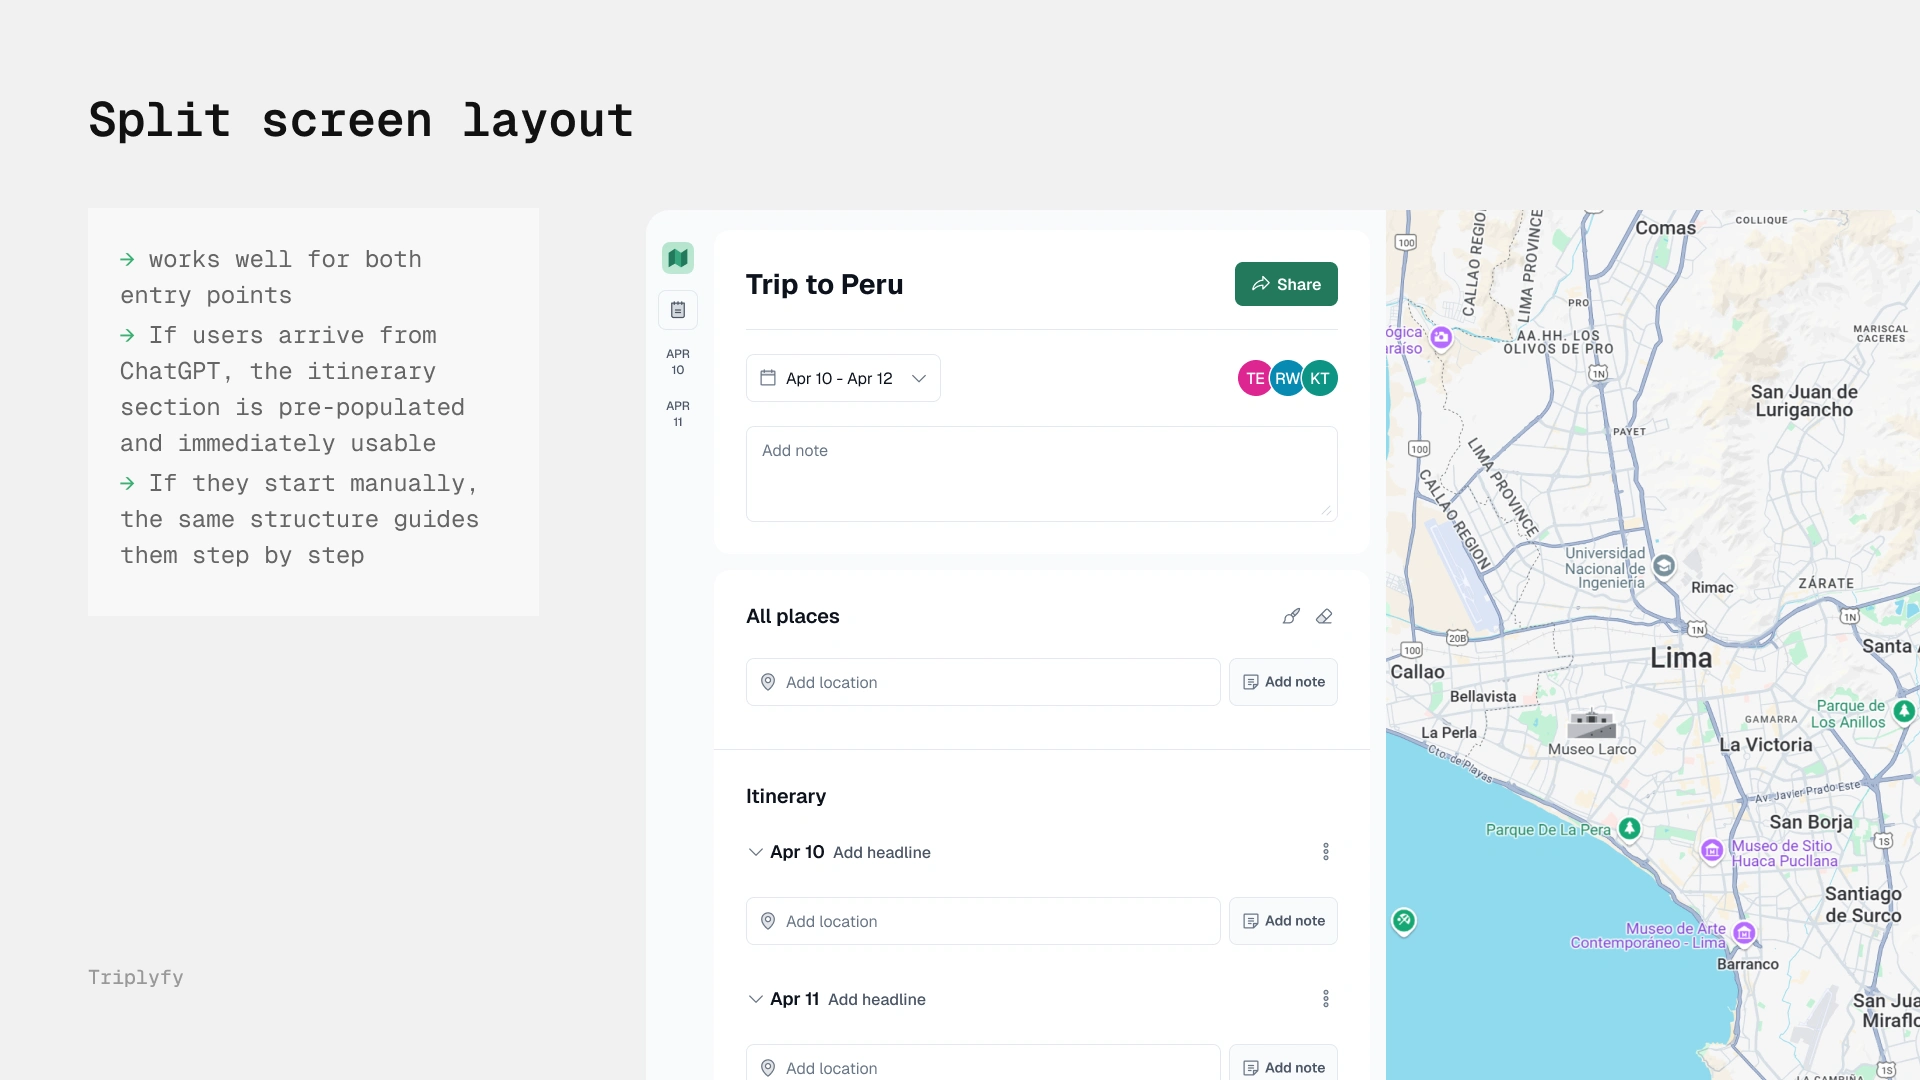The height and width of the screenshot is (1080, 1920).
Task: Focus the Add location field under Apr 10
Action: (x=982, y=921)
